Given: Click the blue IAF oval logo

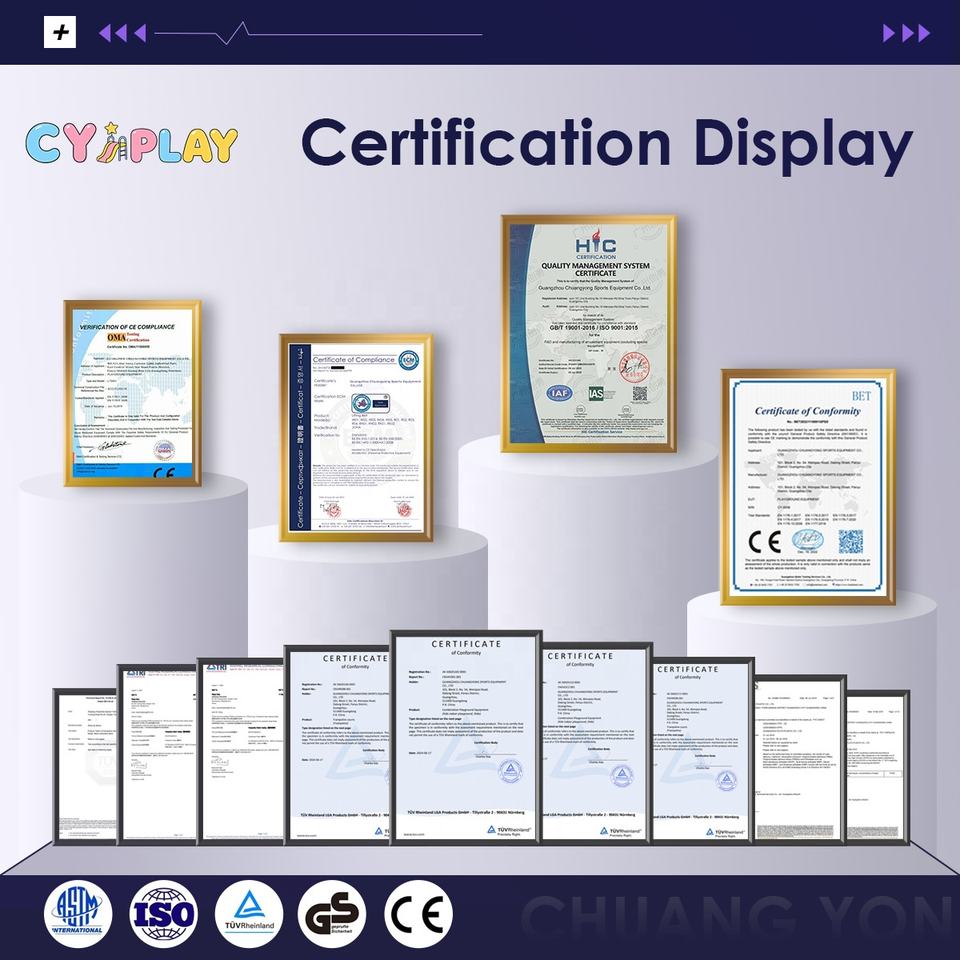Looking at the screenshot, I should [559, 393].
